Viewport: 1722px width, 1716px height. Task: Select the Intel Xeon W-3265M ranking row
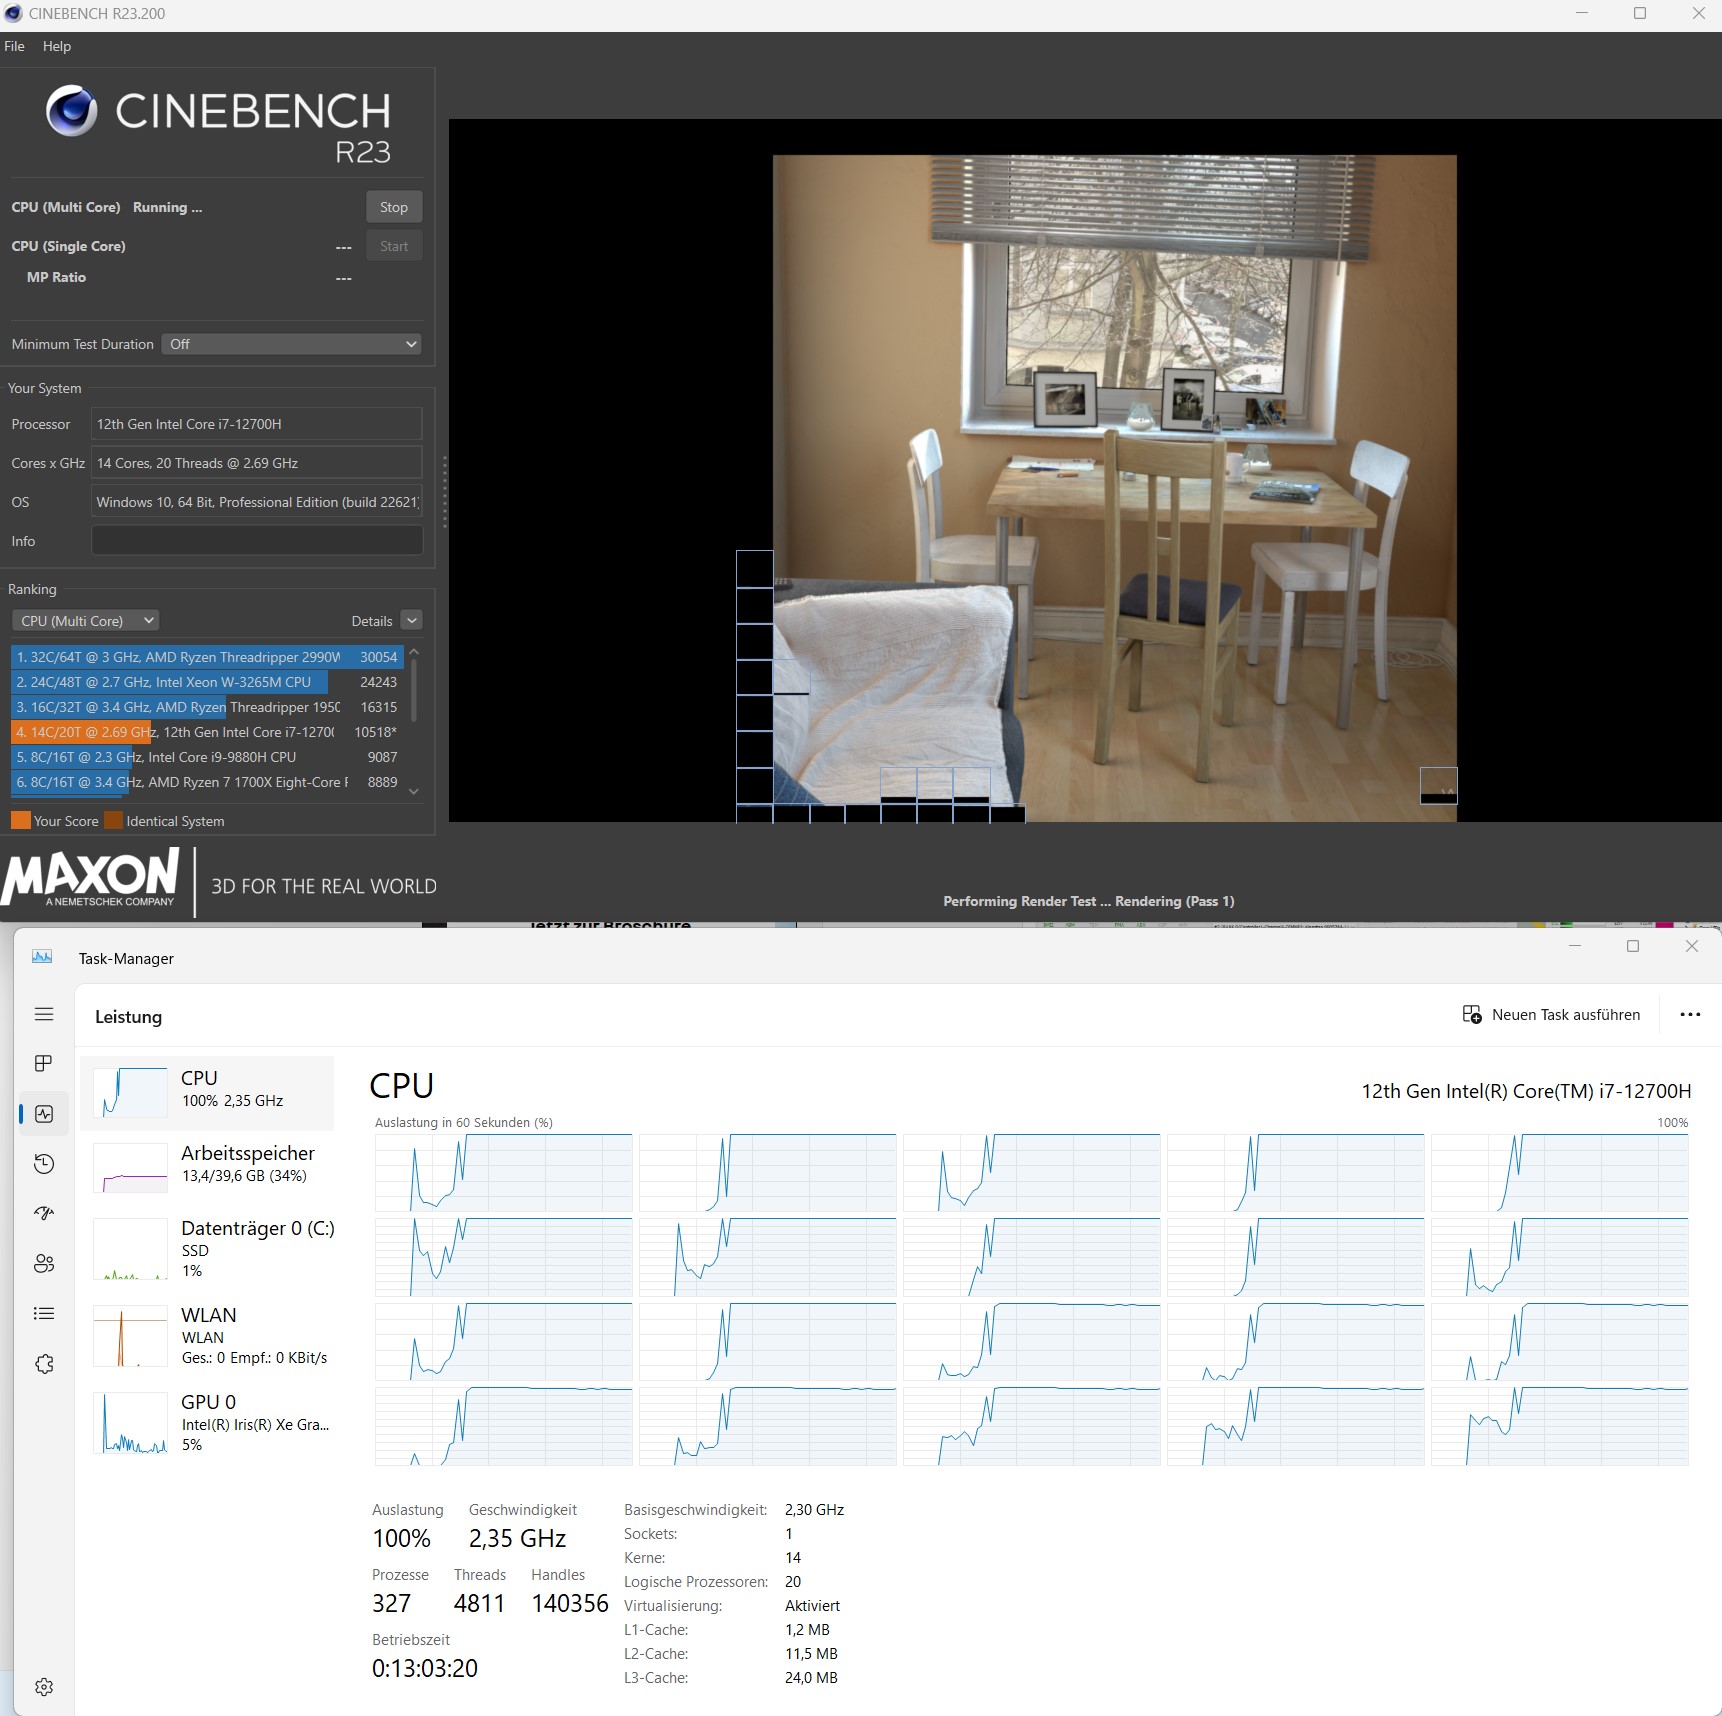[x=207, y=682]
